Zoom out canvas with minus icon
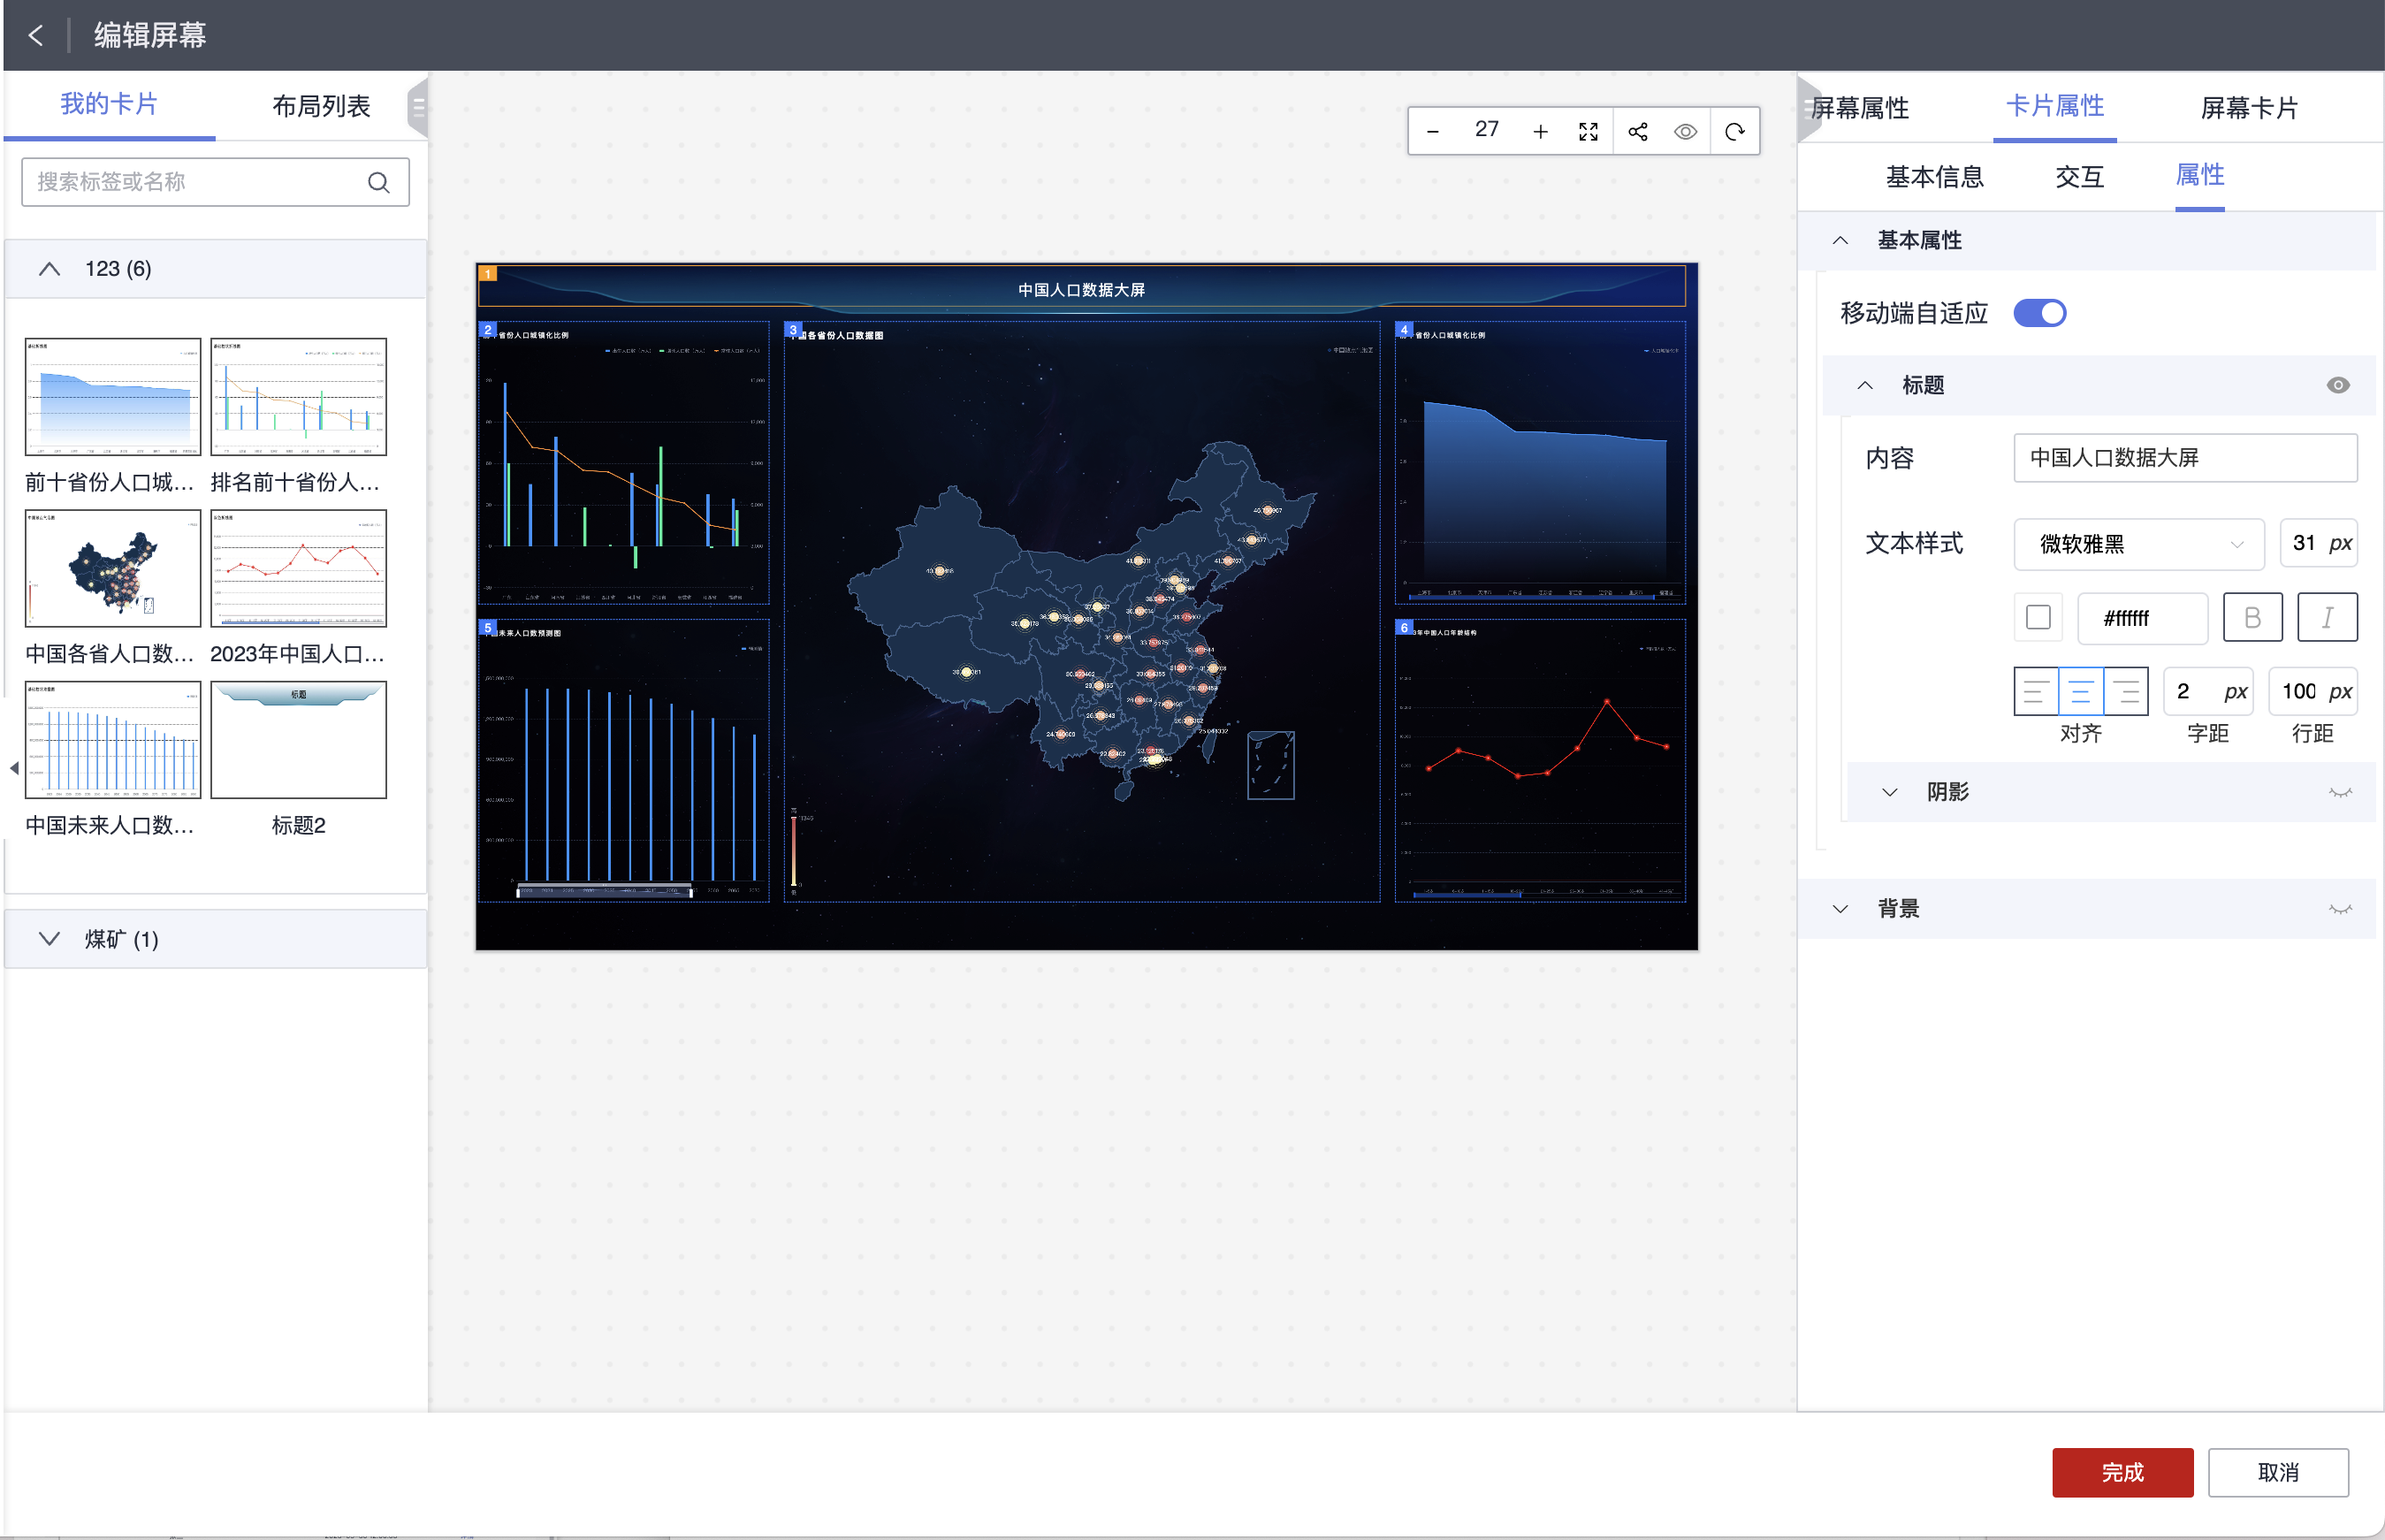This screenshot has height=1540, width=2385. click(1432, 132)
